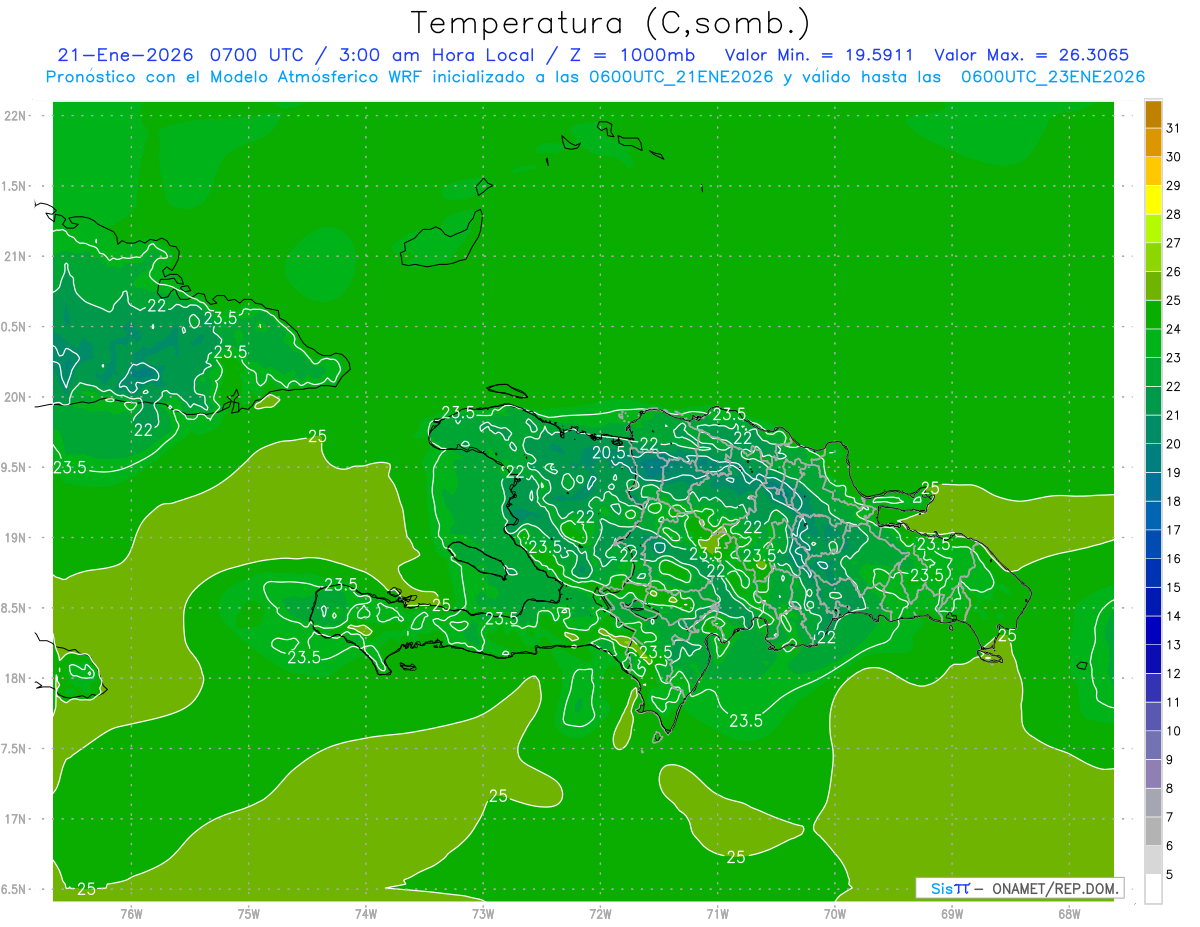Pick the yellow swatch between 28 and 29
The image size is (1200, 927).
(1153, 200)
